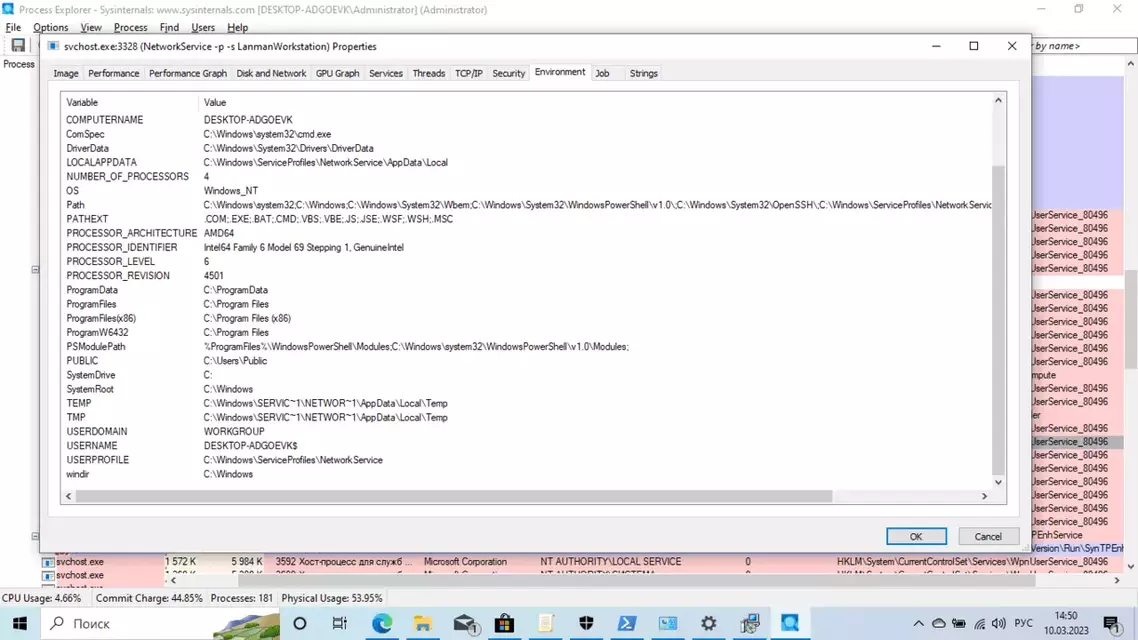Select the USERPROFILE variable row

(528, 460)
